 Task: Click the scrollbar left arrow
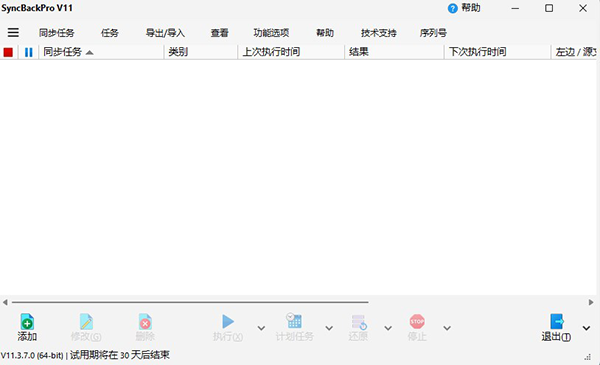5,302
